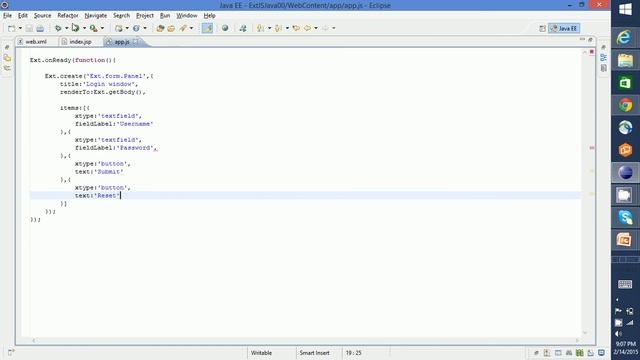Go to Previous Annotation
Viewport: 640px width, 360px height.
pyautogui.click(x=278, y=28)
